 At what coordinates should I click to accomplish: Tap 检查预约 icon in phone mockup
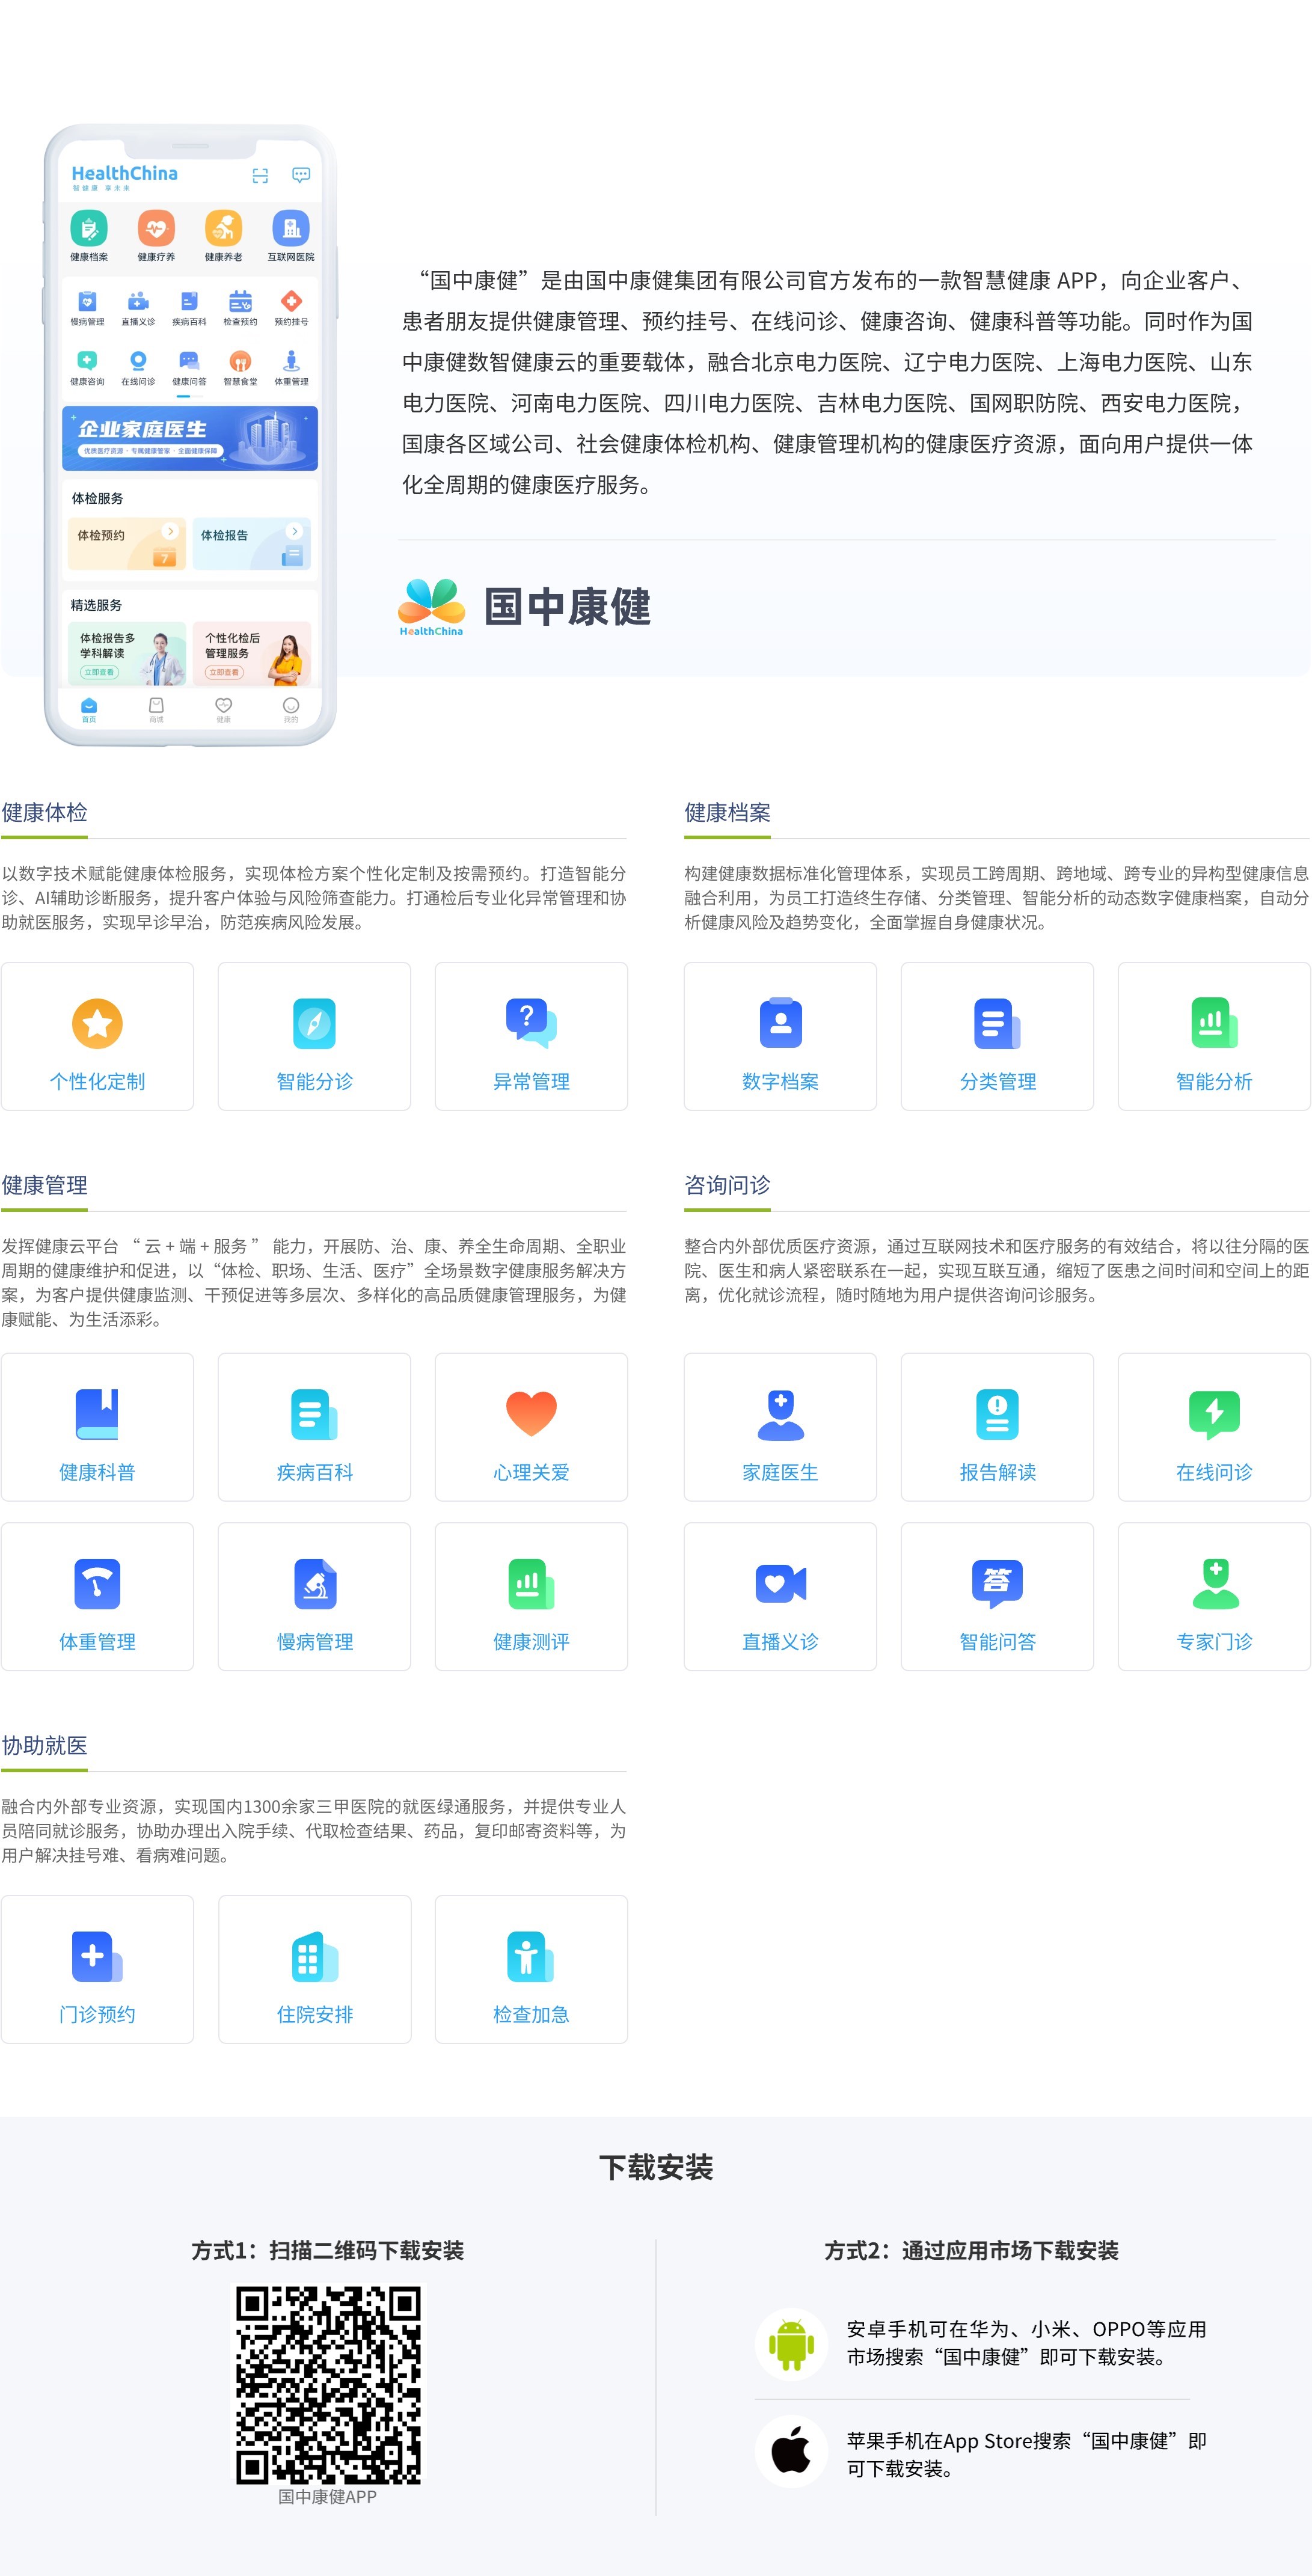tap(240, 301)
